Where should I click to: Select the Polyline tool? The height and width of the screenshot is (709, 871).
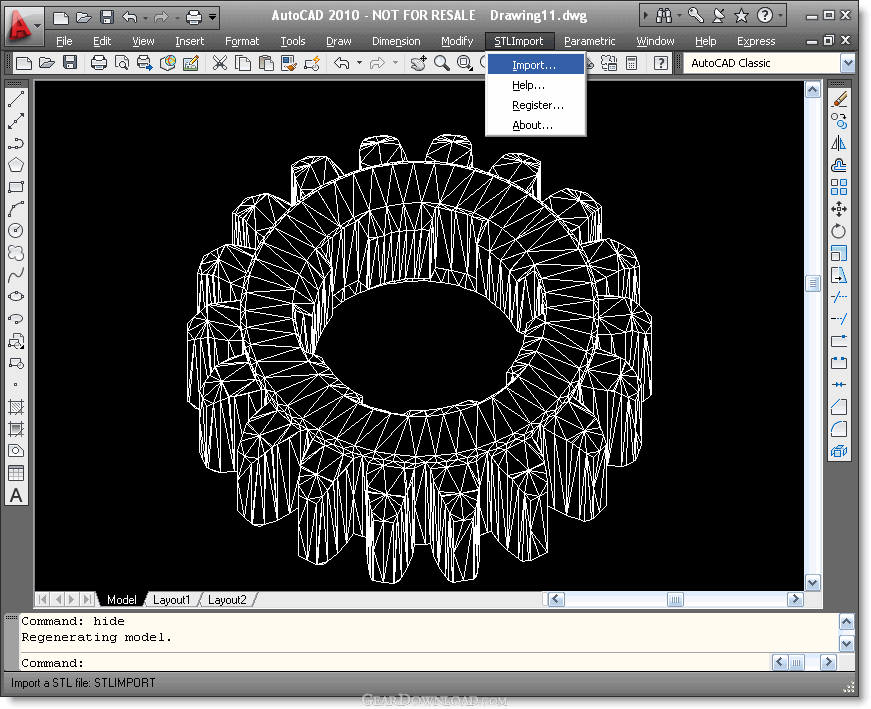(x=16, y=143)
